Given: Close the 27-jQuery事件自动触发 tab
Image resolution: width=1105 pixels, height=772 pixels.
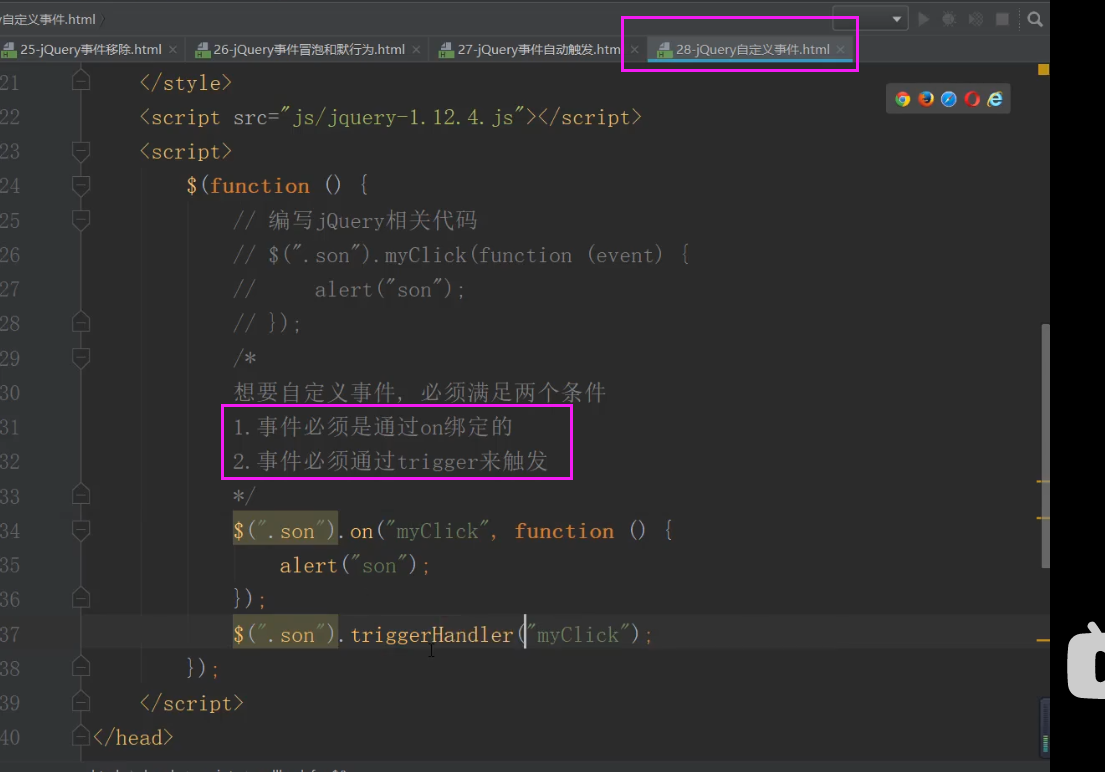Looking at the screenshot, I should 634,49.
